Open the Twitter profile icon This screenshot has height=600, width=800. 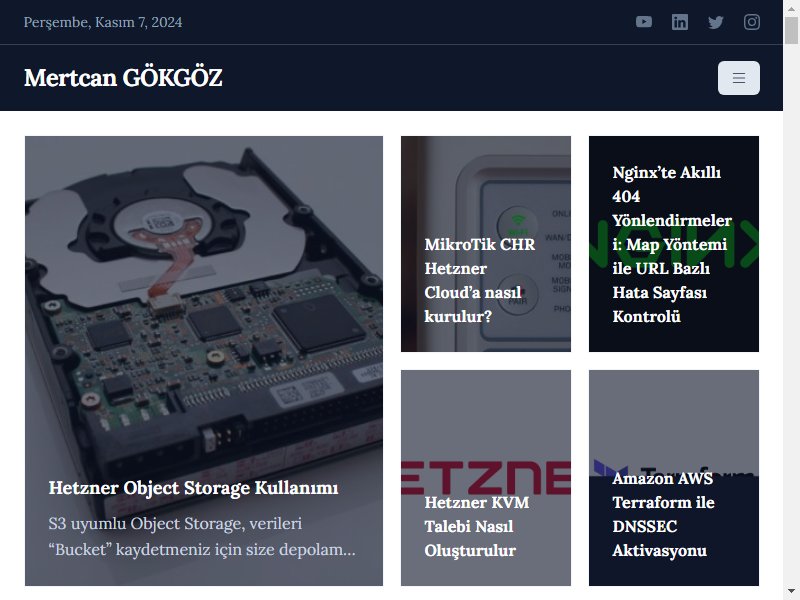coord(715,22)
